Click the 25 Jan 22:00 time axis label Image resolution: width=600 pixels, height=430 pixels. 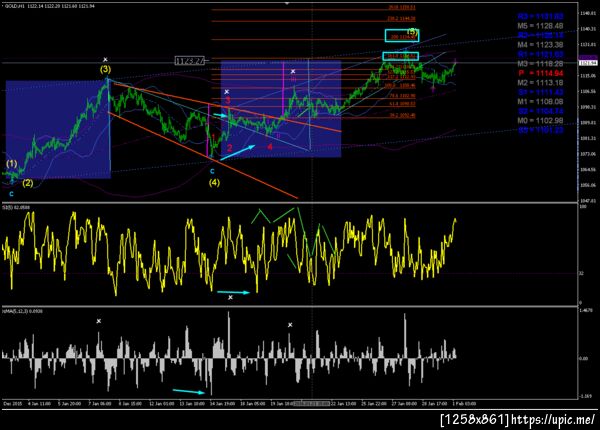coord(374,404)
